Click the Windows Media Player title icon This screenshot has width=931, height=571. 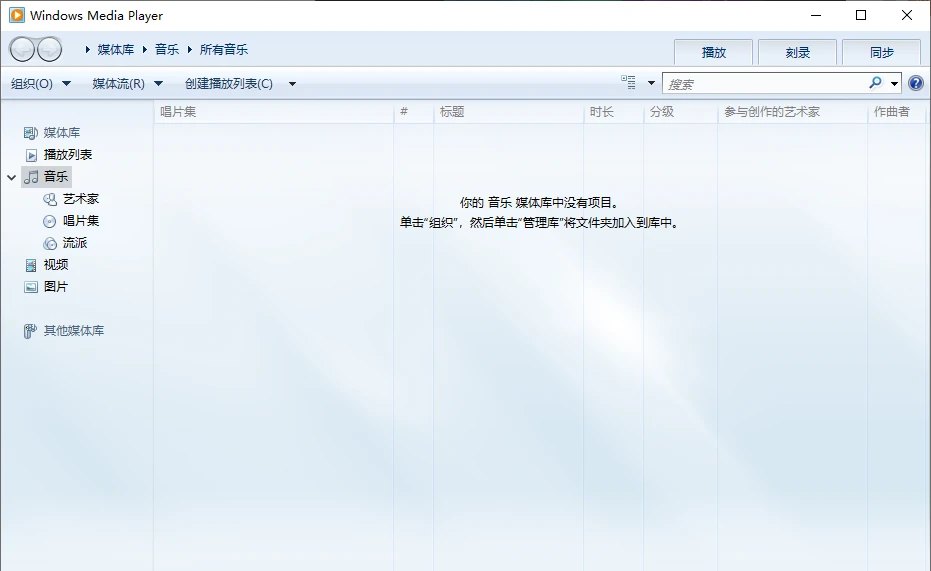17,15
